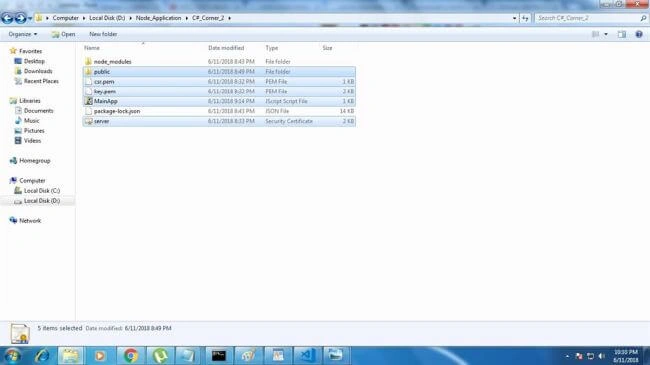Open Music library

pyautogui.click(x=32, y=121)
